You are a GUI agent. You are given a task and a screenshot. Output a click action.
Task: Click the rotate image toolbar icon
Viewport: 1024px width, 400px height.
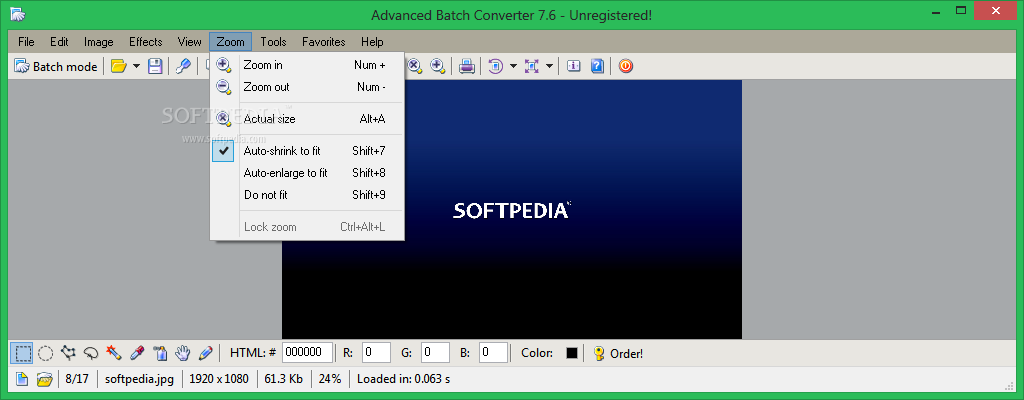[496, 66]
